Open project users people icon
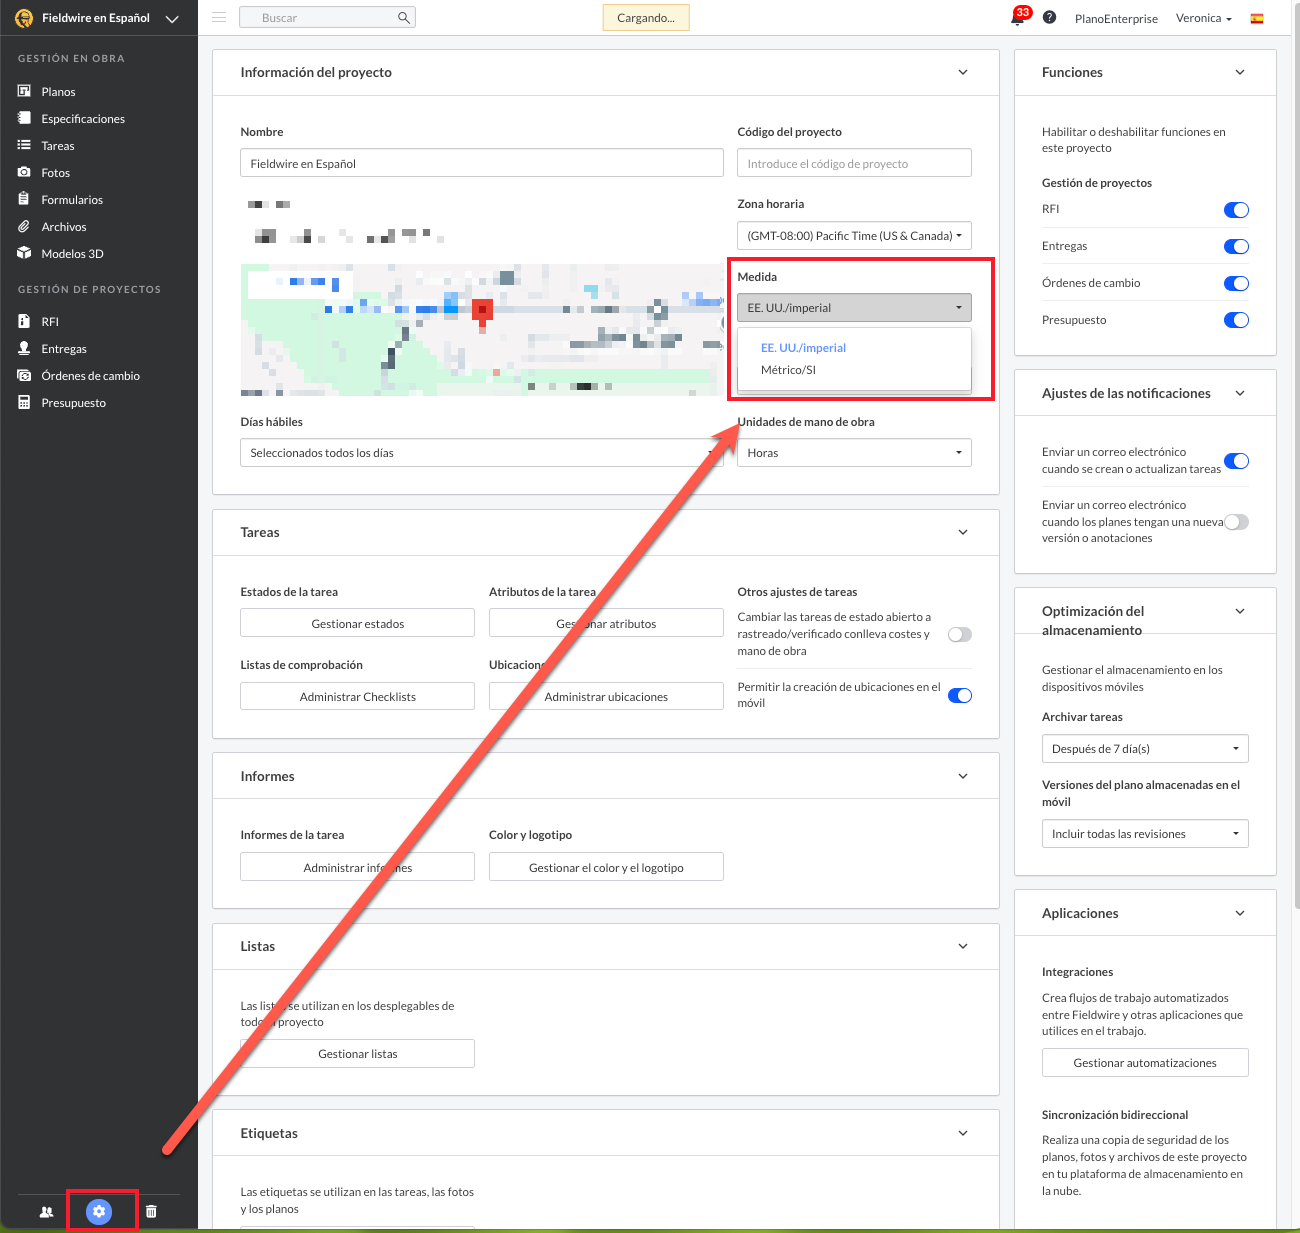1300x1233 pixels. click(46, 1211)
